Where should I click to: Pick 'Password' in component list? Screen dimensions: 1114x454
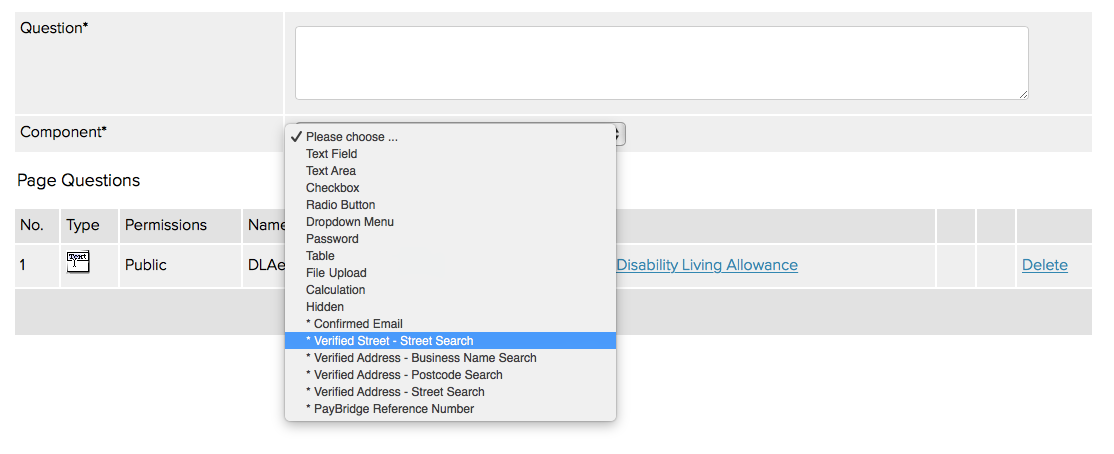coord(332,239)
